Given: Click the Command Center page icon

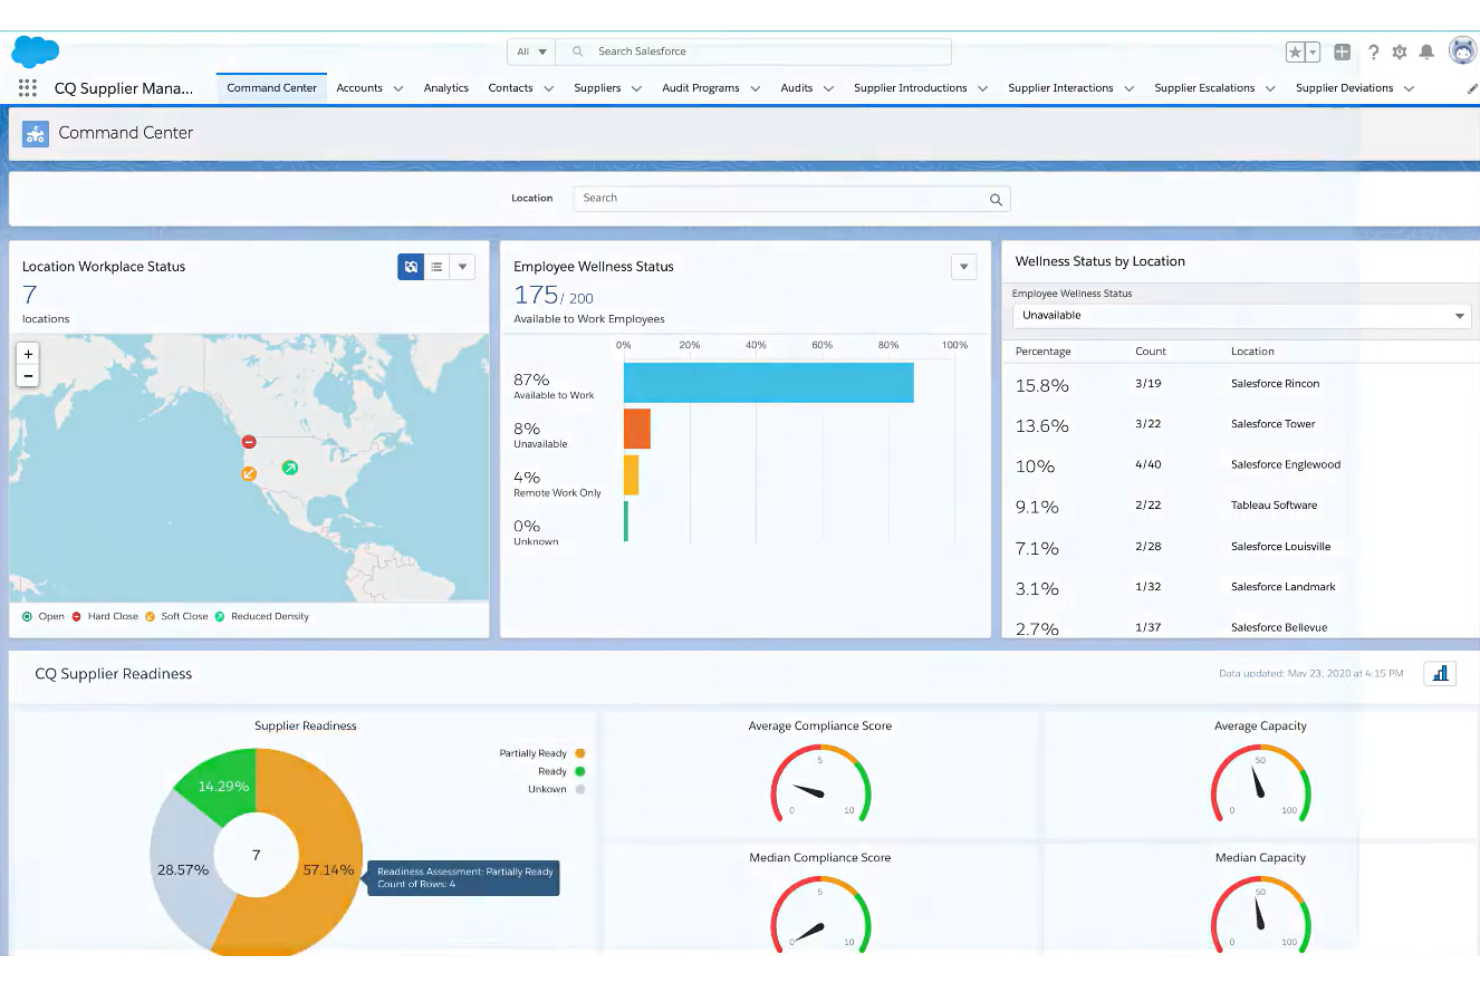Looking at the screenshot, I should point(35,133).
